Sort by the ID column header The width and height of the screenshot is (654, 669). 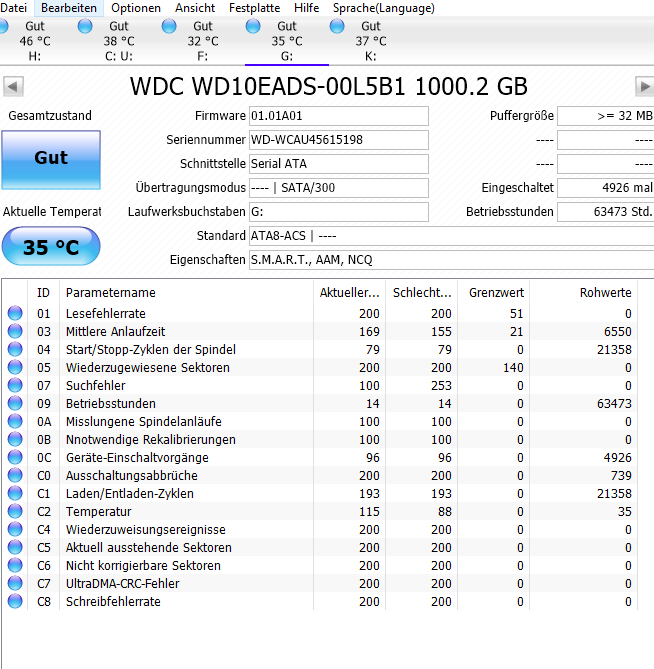[x=44, y=293]
